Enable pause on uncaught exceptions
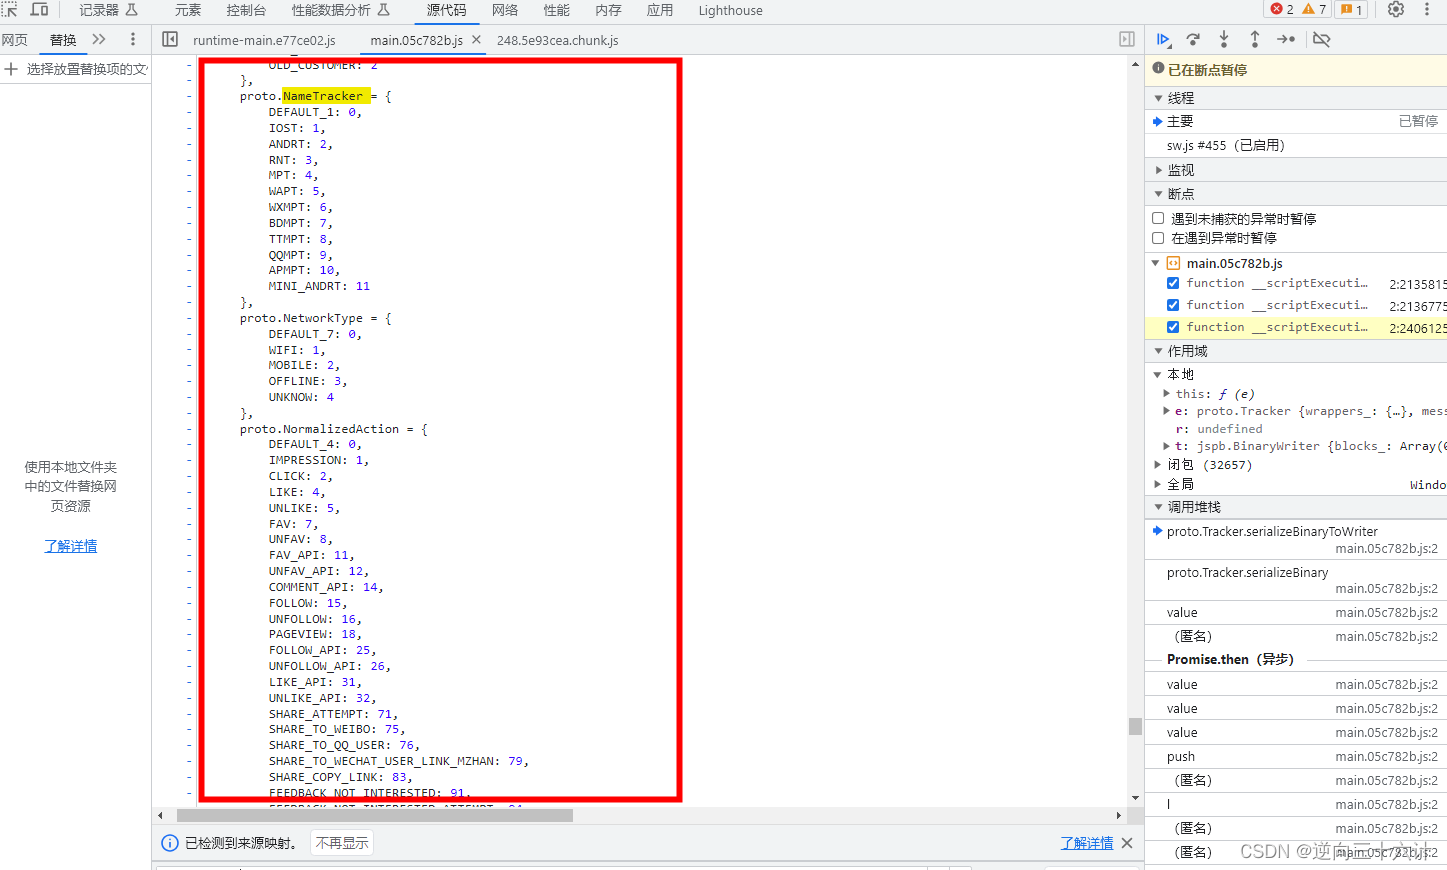 [1158, 218]
